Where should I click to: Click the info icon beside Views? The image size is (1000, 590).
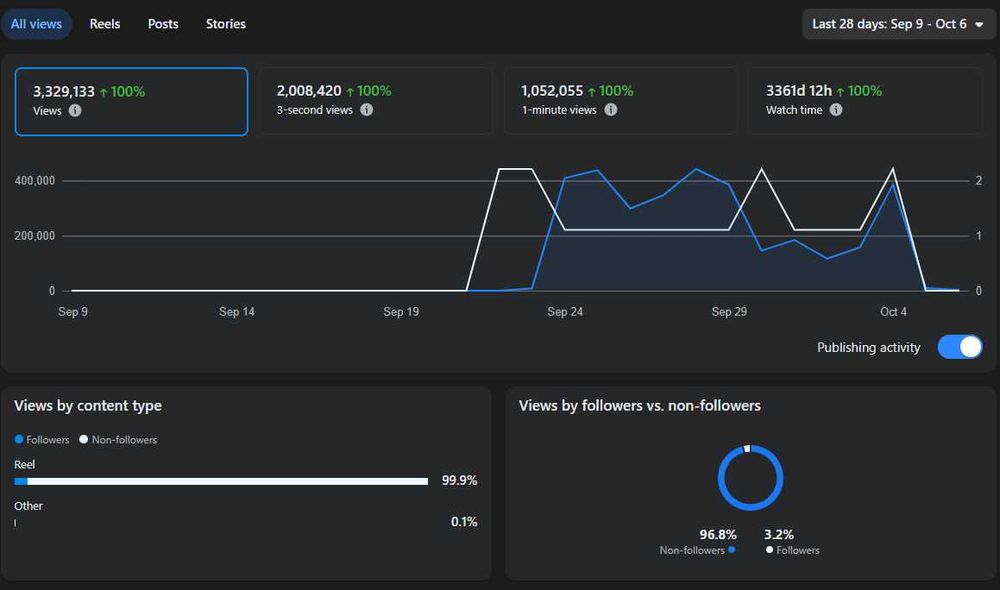point(75,110)
